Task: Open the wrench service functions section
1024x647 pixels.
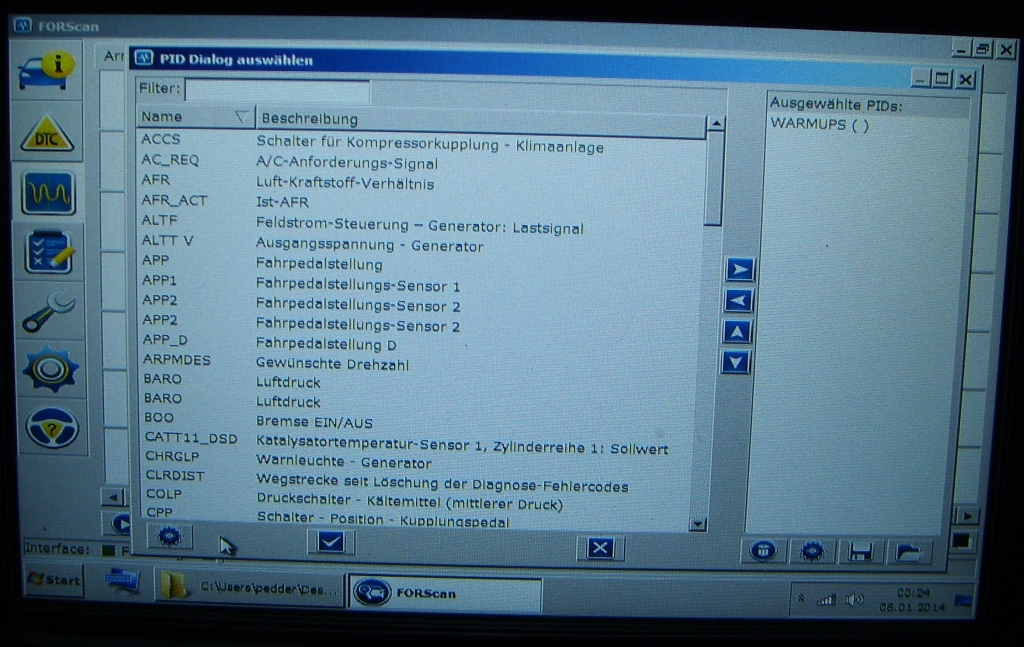Action: tap(50, 311)
